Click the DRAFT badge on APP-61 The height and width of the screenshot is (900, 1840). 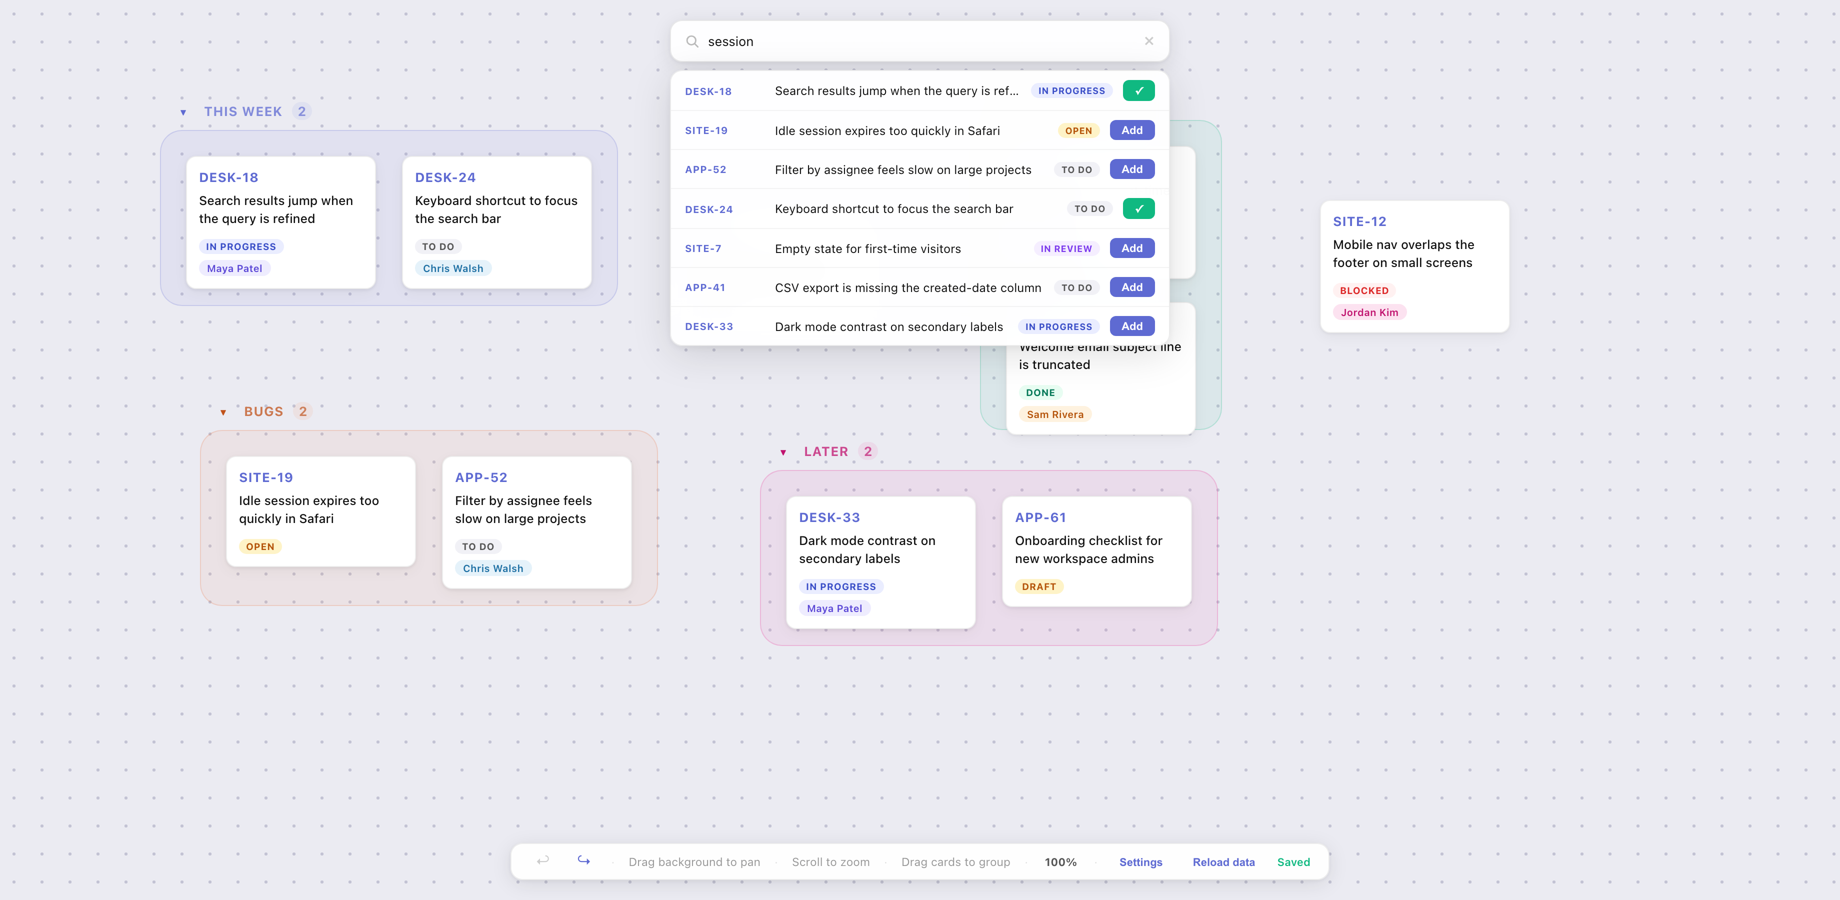tap(1039, 587)
